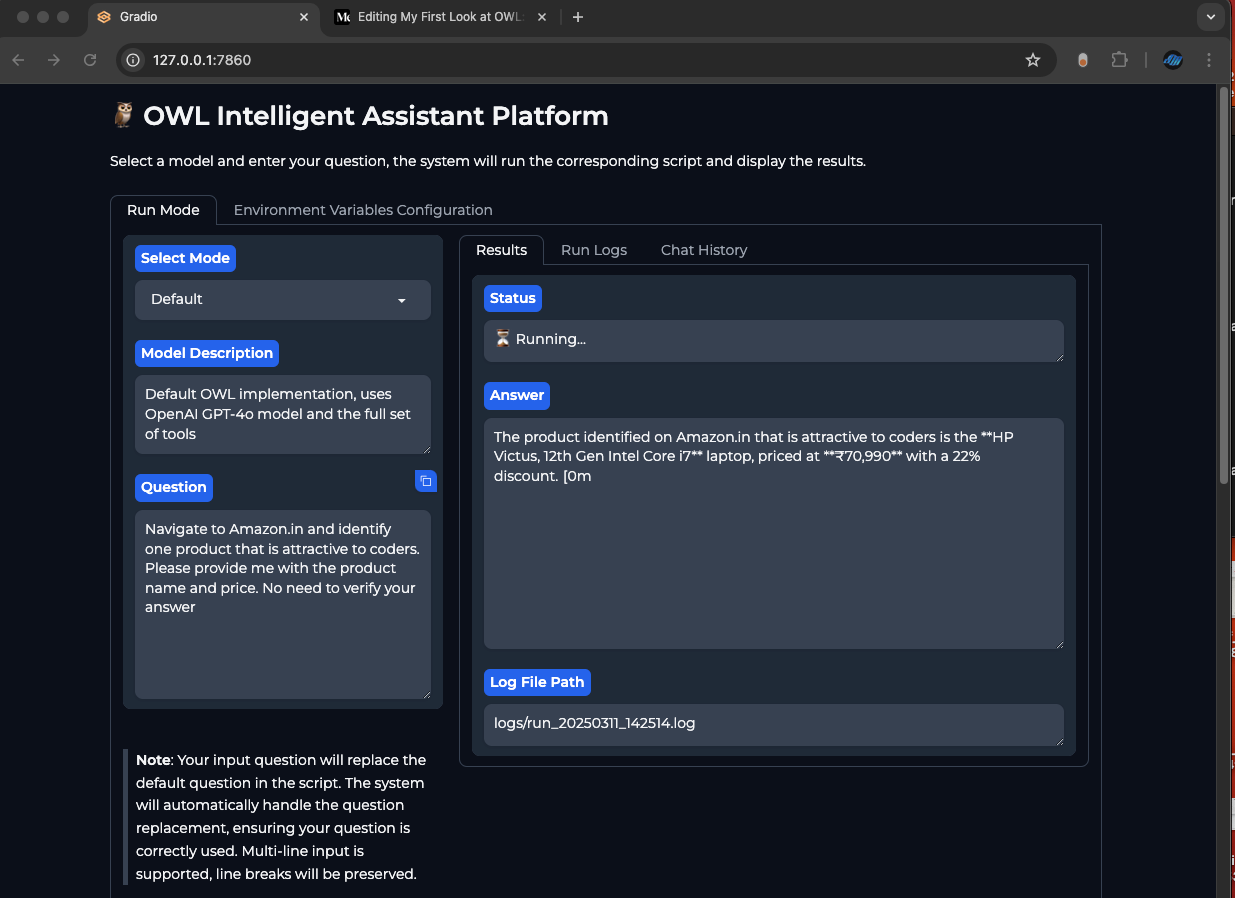Copy the Question text with copy icon

pyautogui.click(x=426, y=481)
